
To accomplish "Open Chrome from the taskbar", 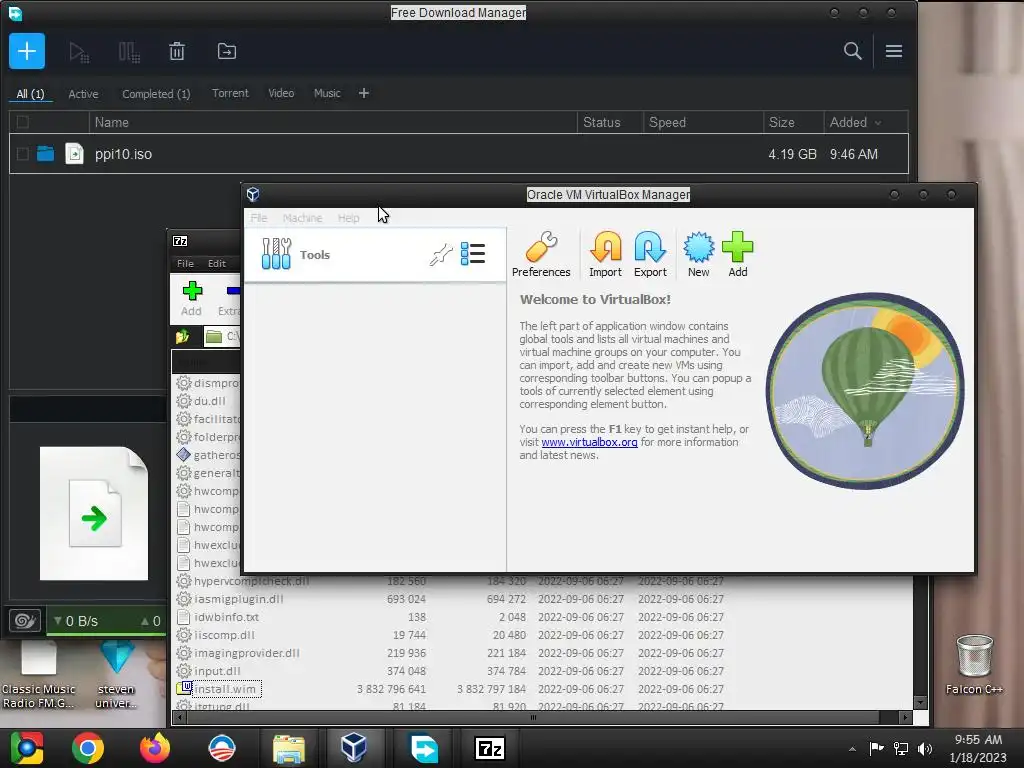I will tap(88, 748).
